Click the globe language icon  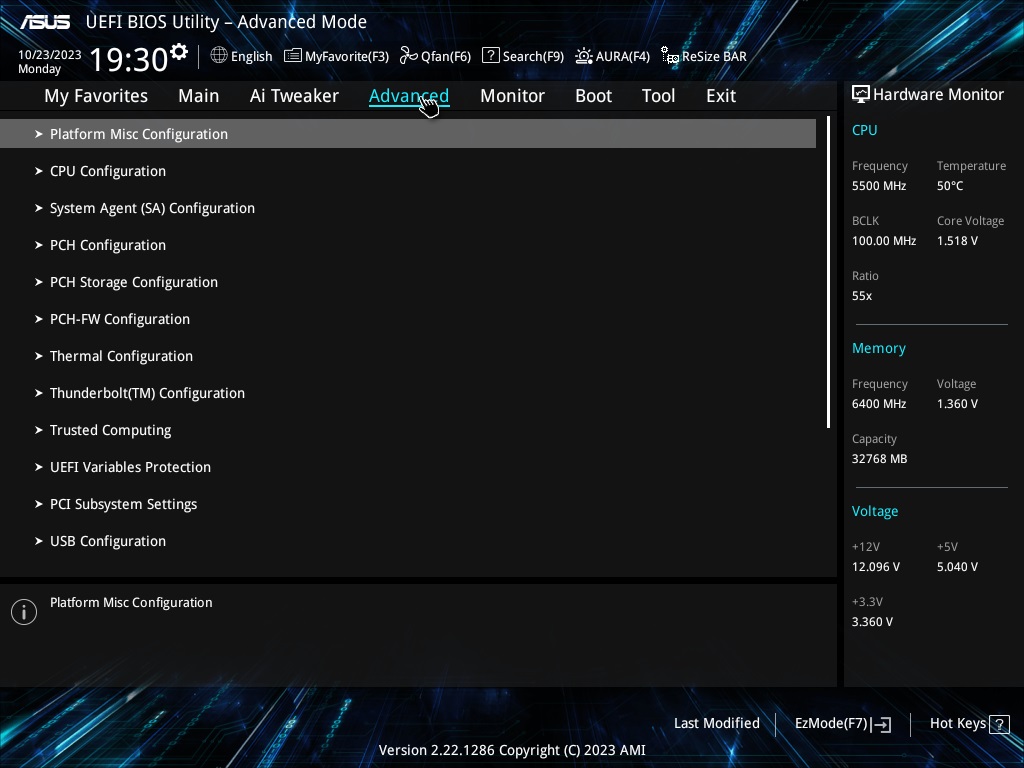pyautogui.click(x=219, y=56)
